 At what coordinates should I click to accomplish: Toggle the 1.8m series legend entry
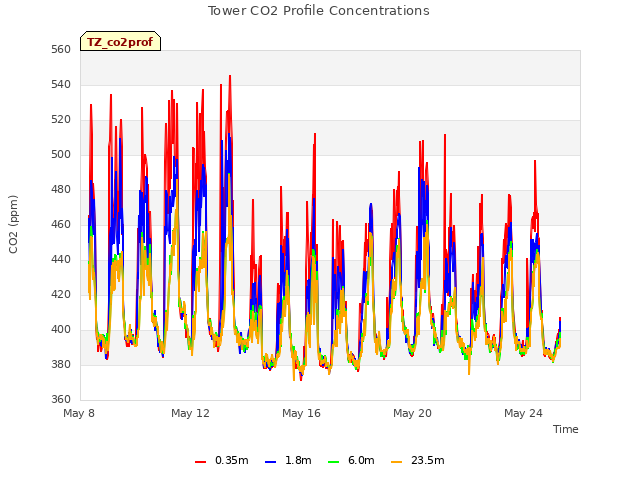288,460
